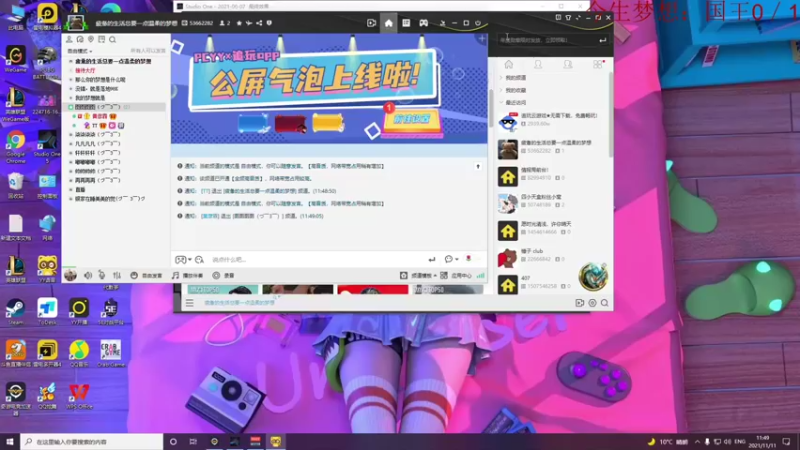The height and width of the screenshot is (450, 800).
Task: Click the plus icon at banner top corner
Action: (482, 38)
